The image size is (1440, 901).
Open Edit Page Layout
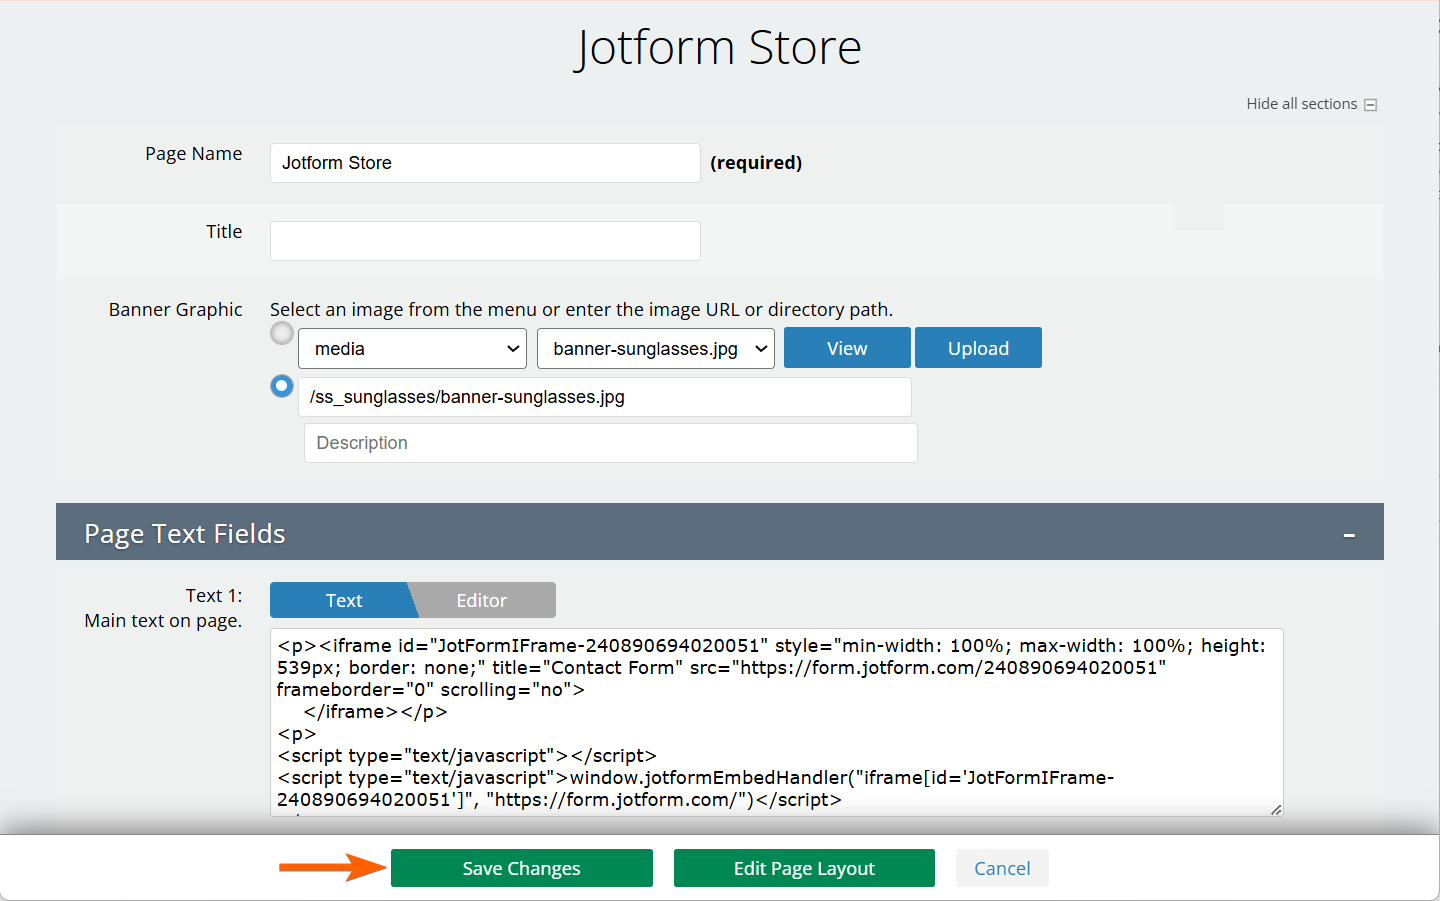point(804,869)
